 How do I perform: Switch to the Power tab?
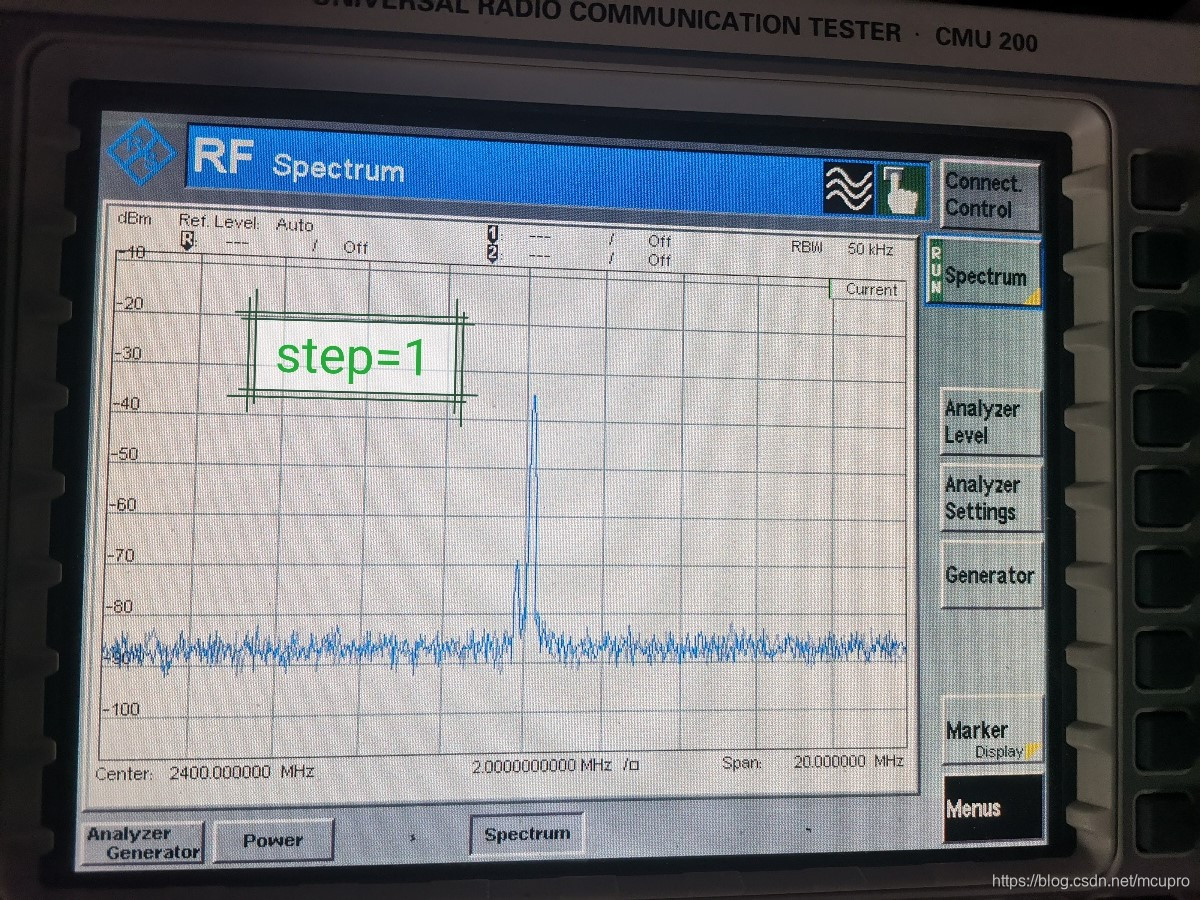click(273, 841)
